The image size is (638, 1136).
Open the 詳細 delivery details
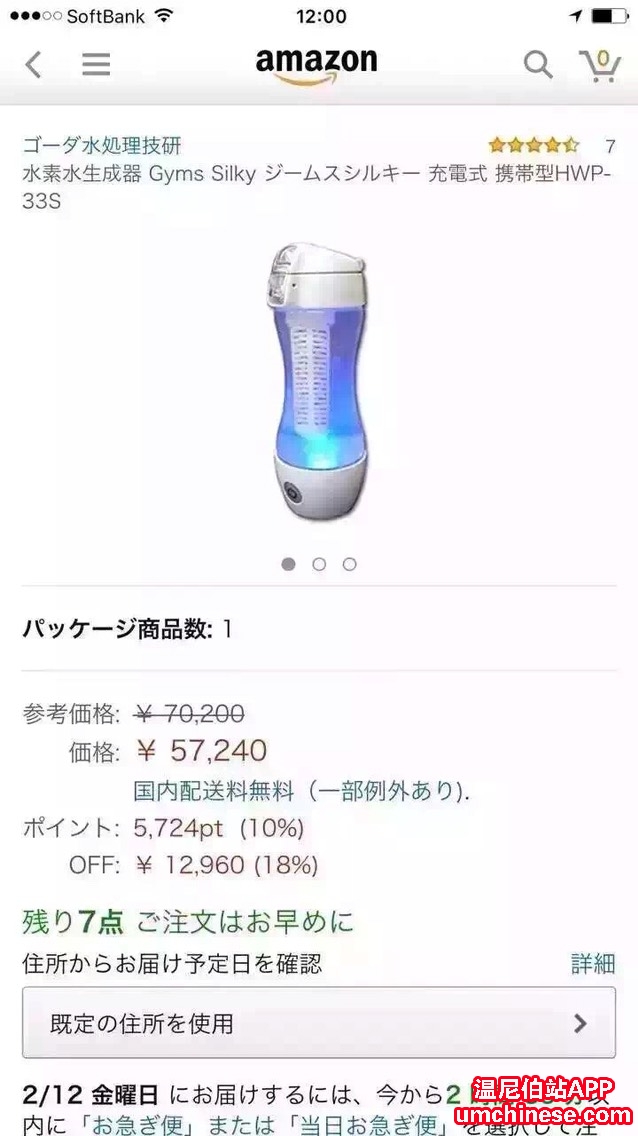pyautogui.click(x=593, y=964)
